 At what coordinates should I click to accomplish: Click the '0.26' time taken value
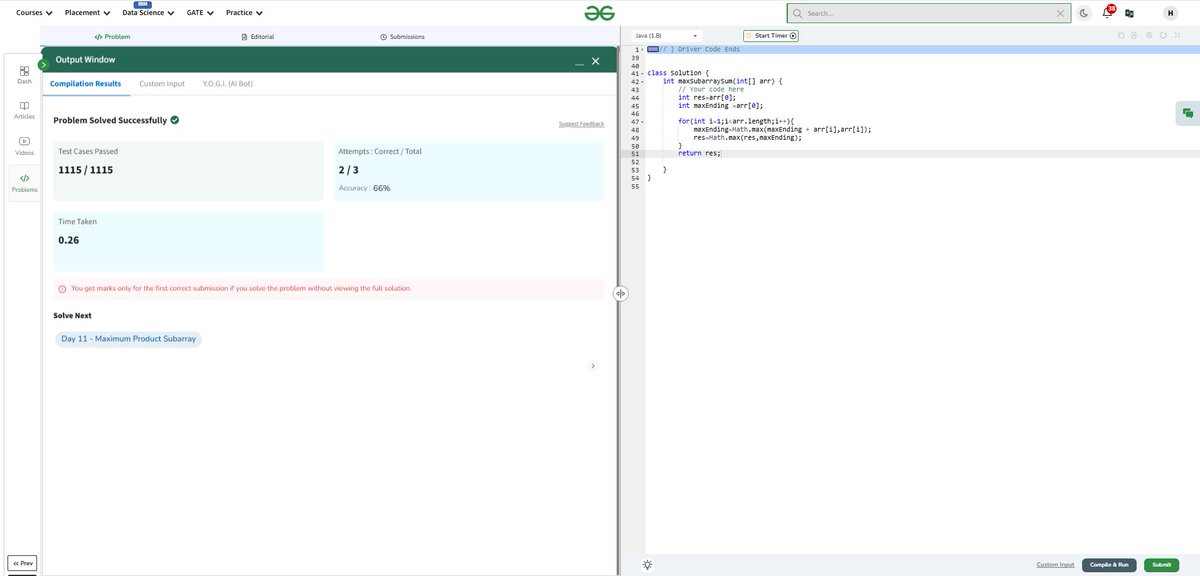click(x=68, y=241)
